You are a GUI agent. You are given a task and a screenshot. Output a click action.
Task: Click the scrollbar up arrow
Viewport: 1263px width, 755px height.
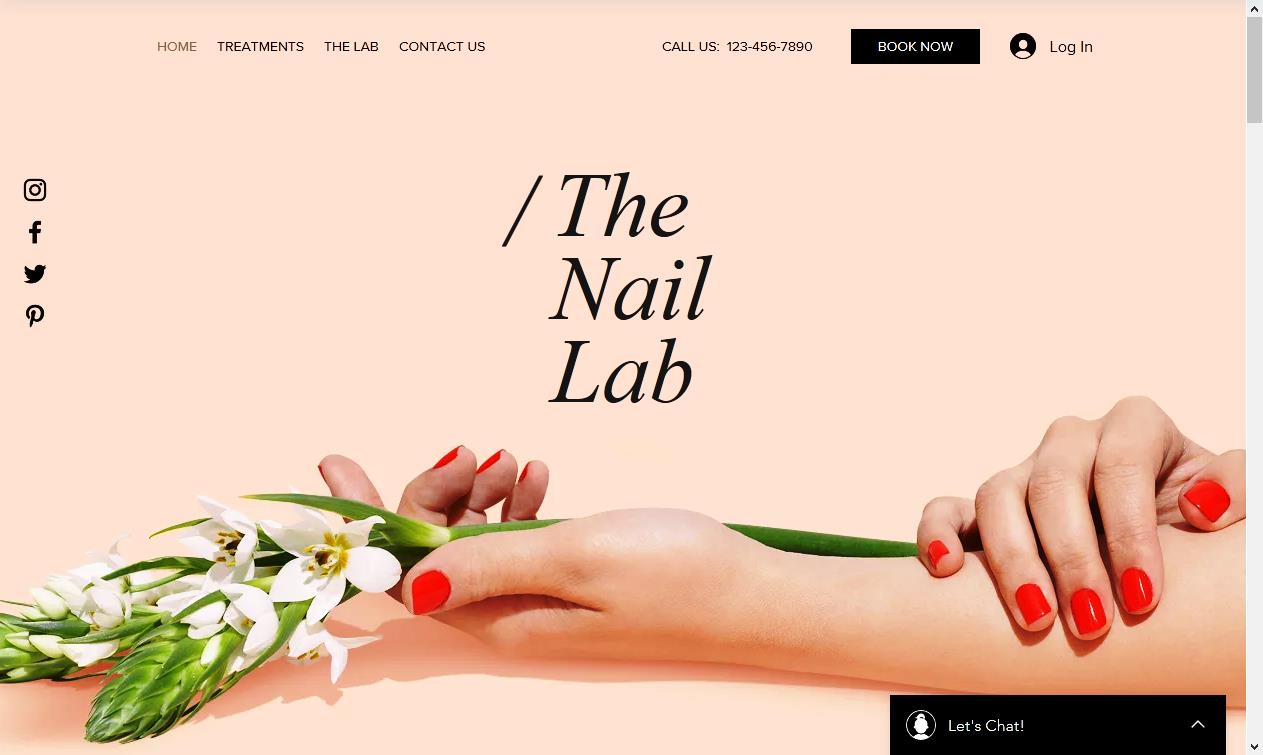tap(1254, 8)
